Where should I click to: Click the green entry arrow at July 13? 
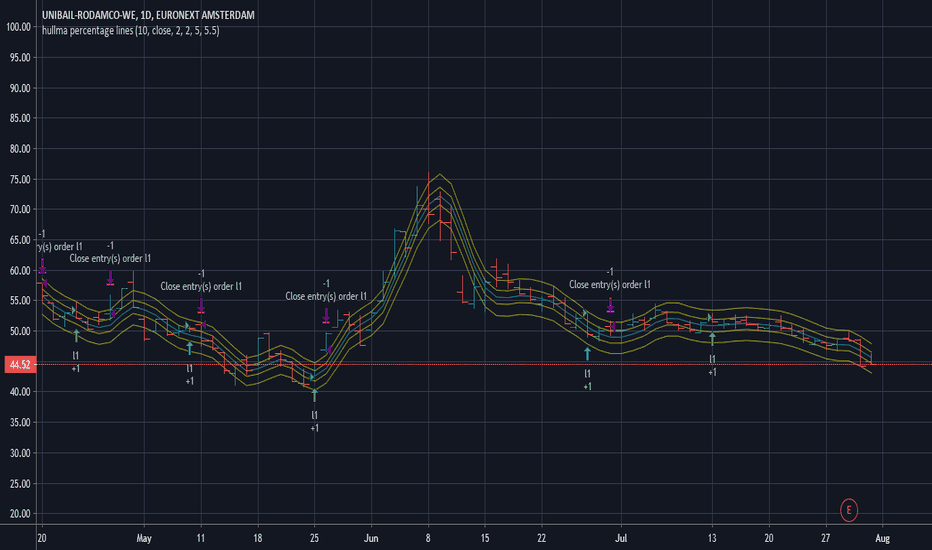[x=712, y=339]
